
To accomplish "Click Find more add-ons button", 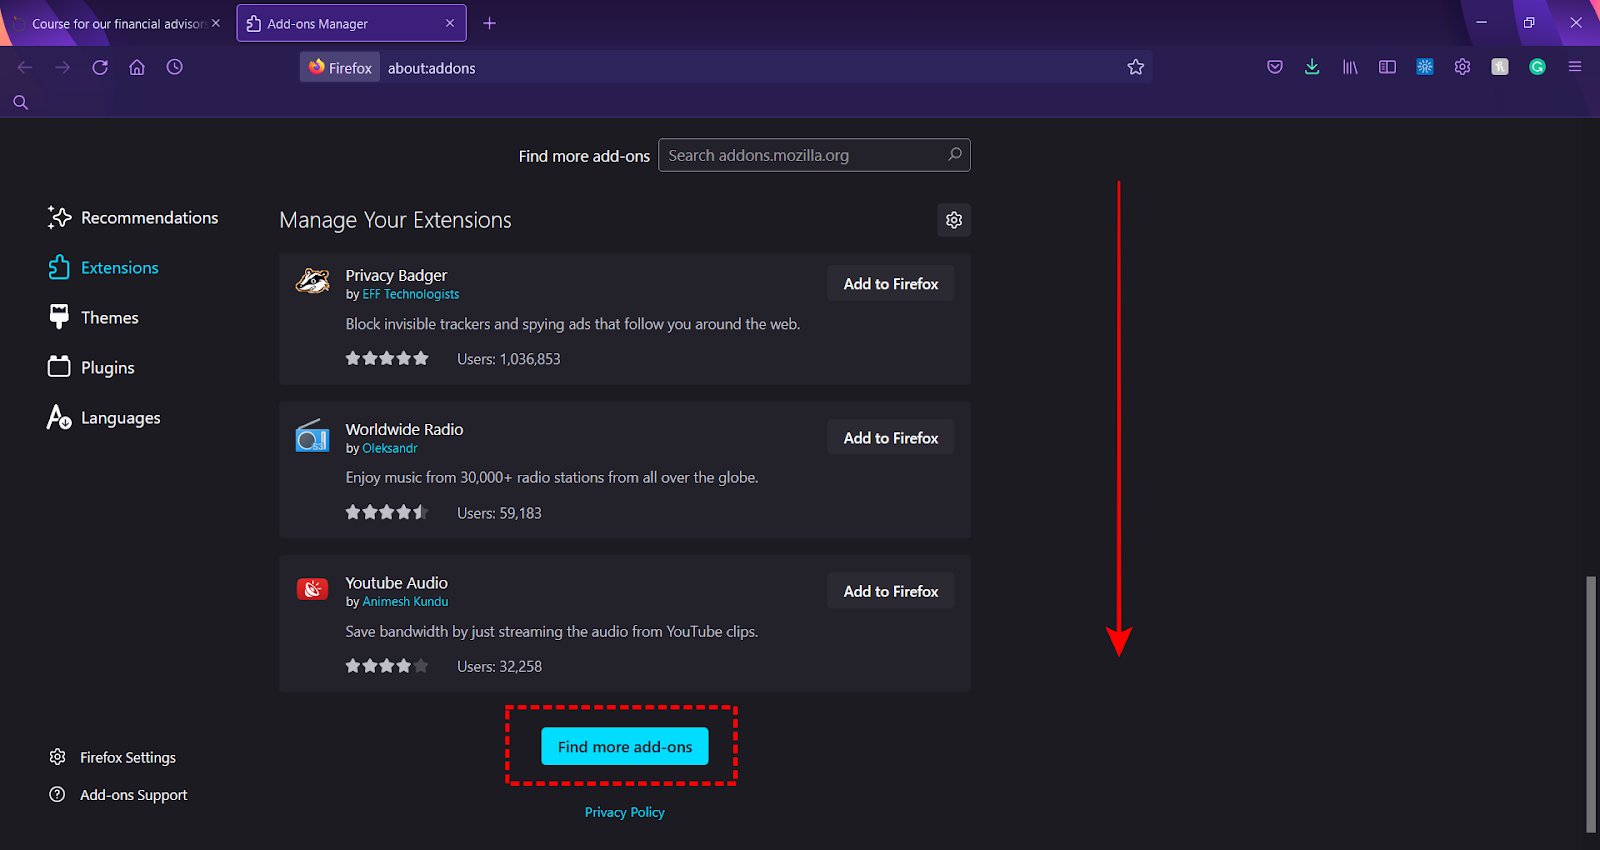I will click(625, 746).
